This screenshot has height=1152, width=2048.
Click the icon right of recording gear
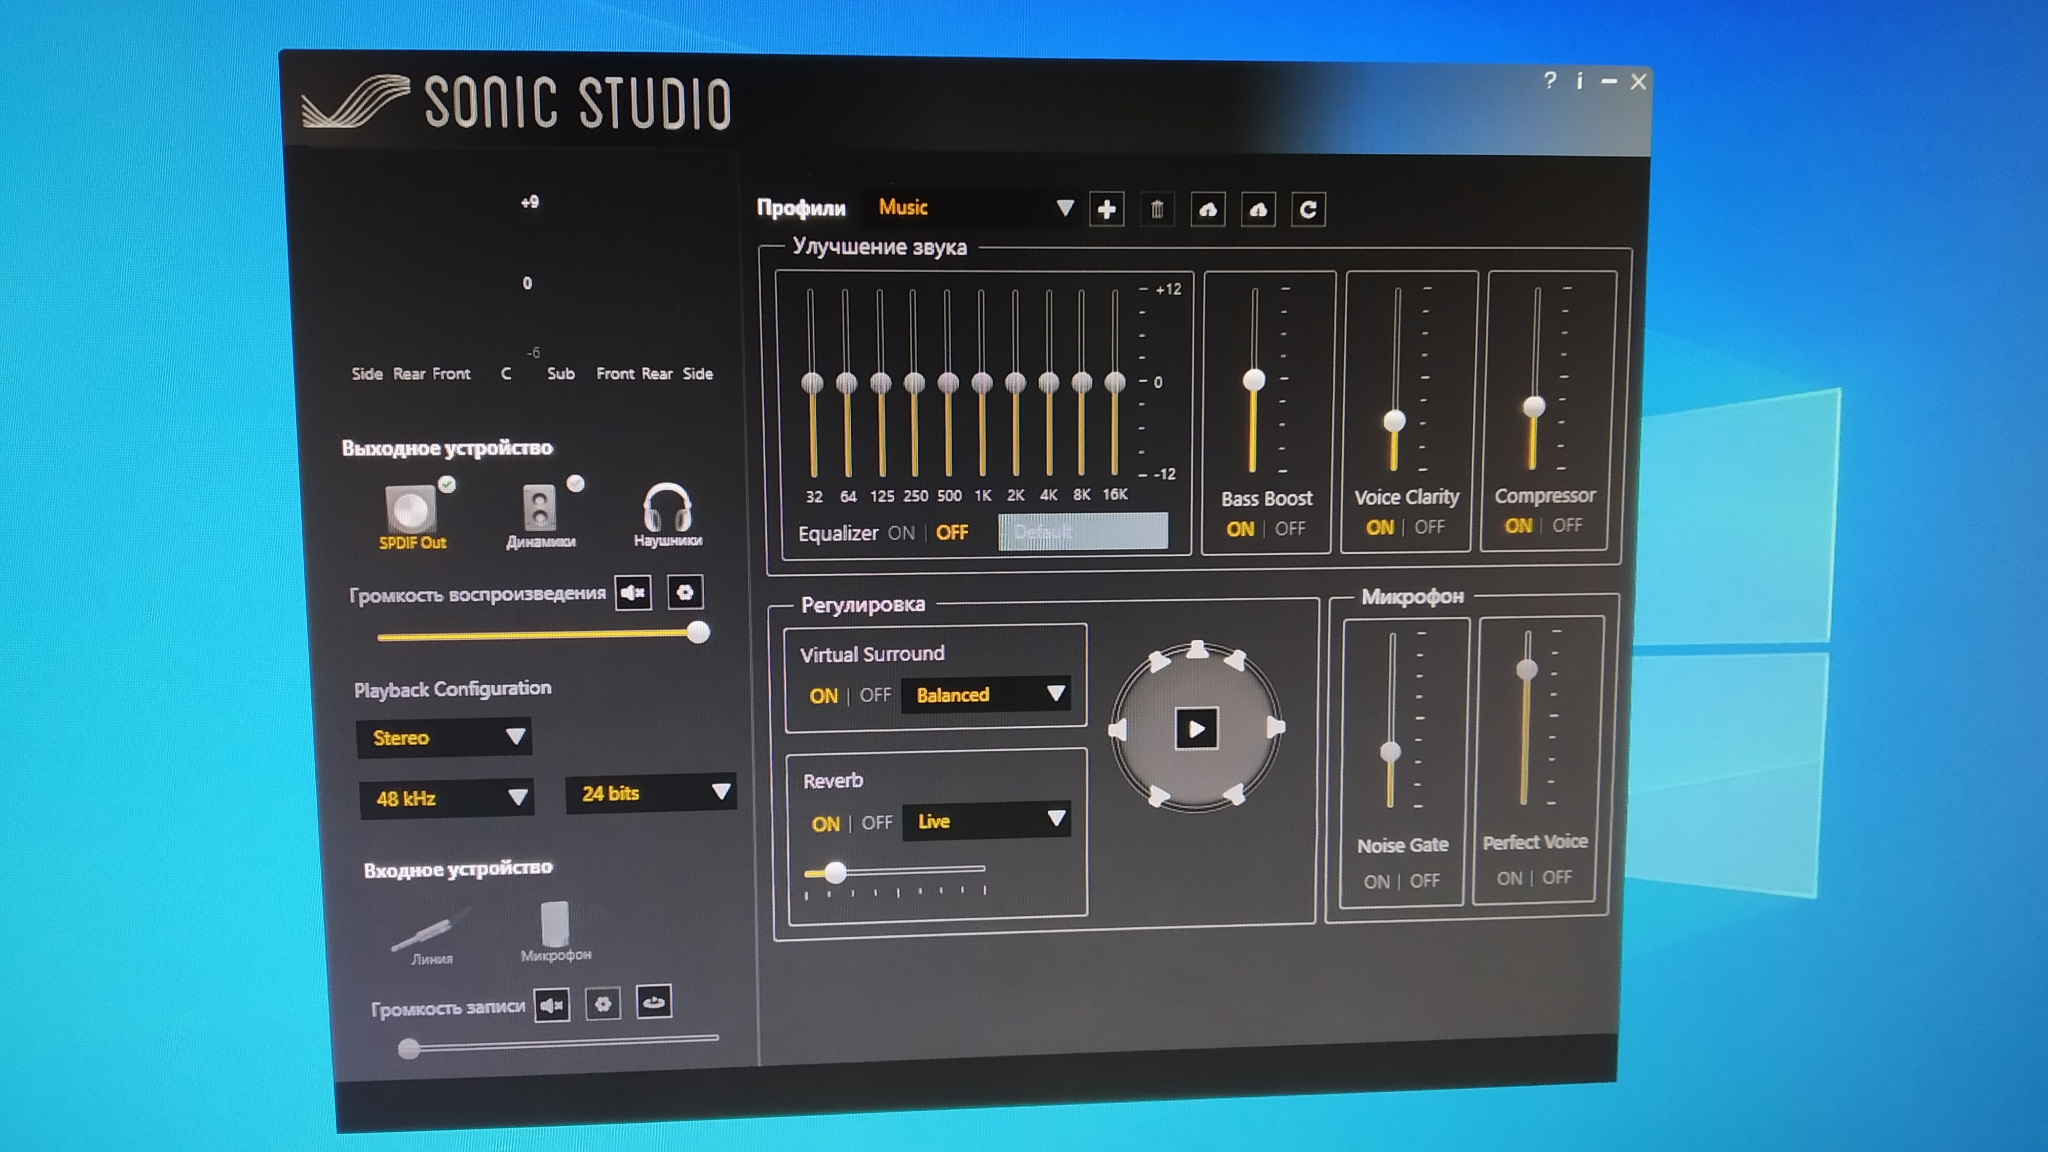pyautogui.click(x=654, y=1002)
